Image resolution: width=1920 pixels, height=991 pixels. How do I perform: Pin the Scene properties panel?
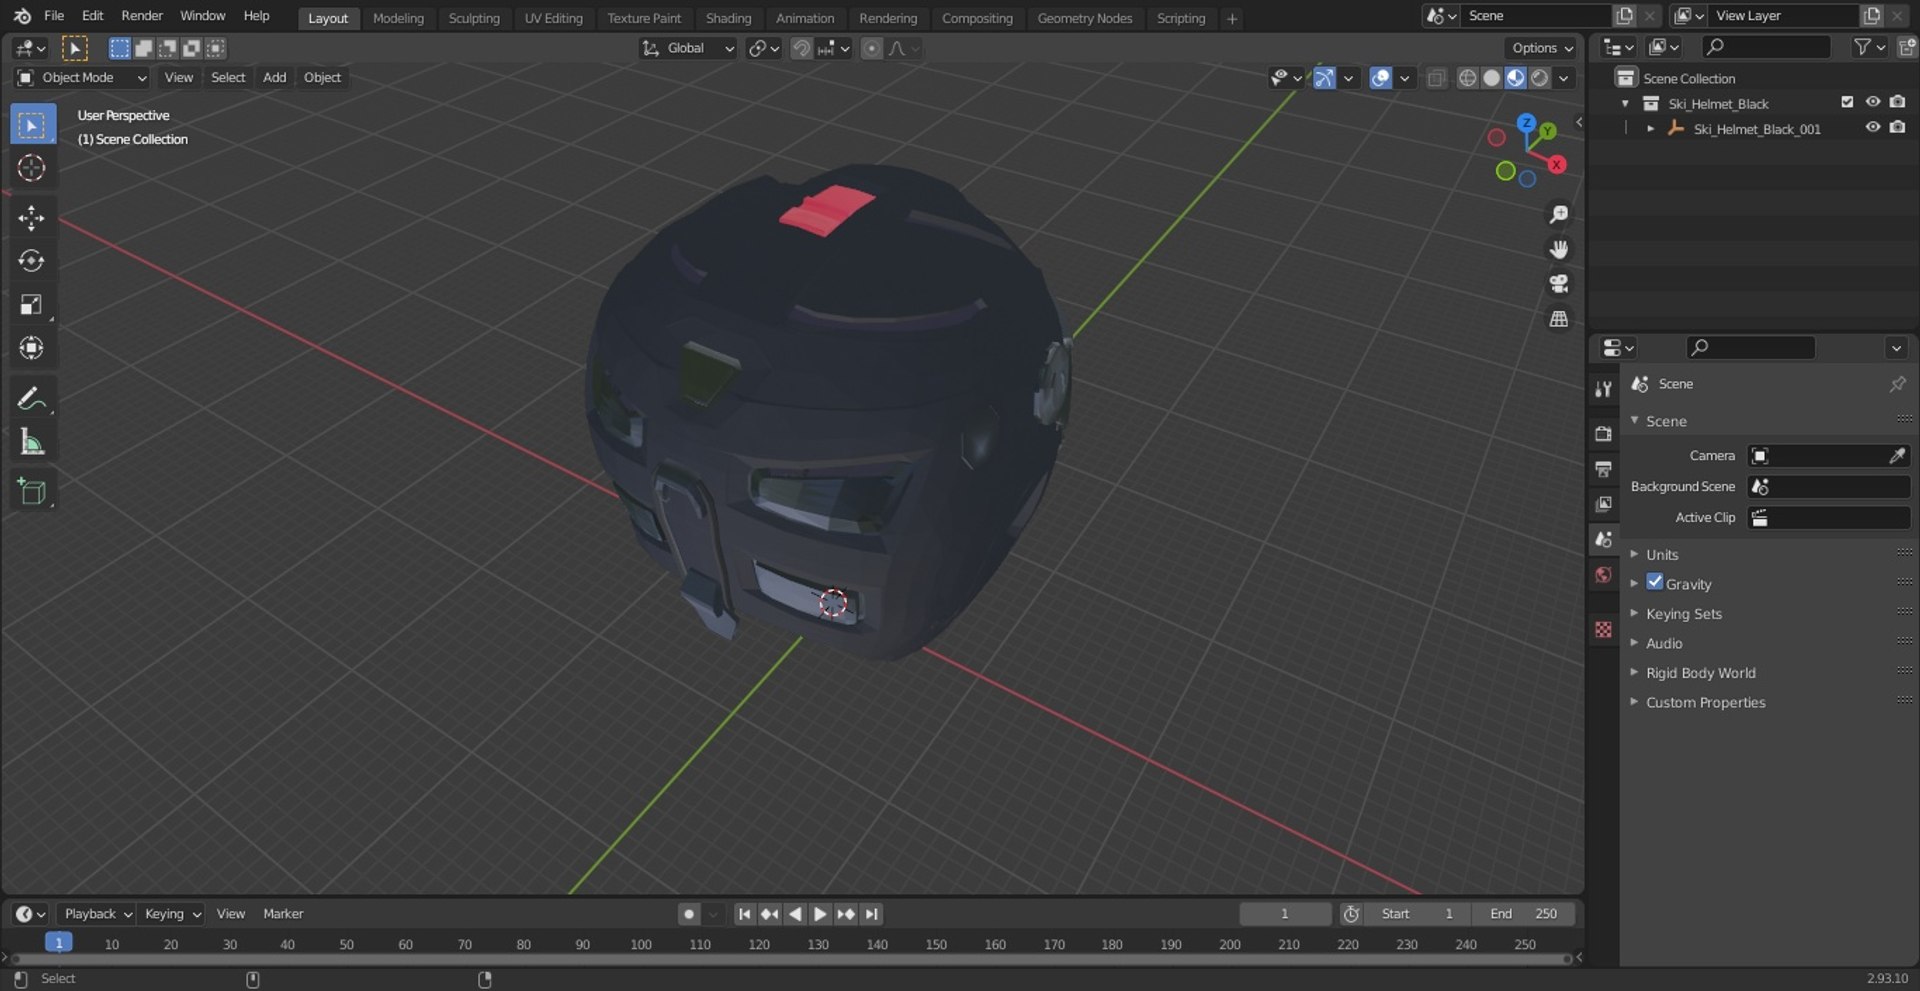pyautogui.click(x=1897, y=384)
